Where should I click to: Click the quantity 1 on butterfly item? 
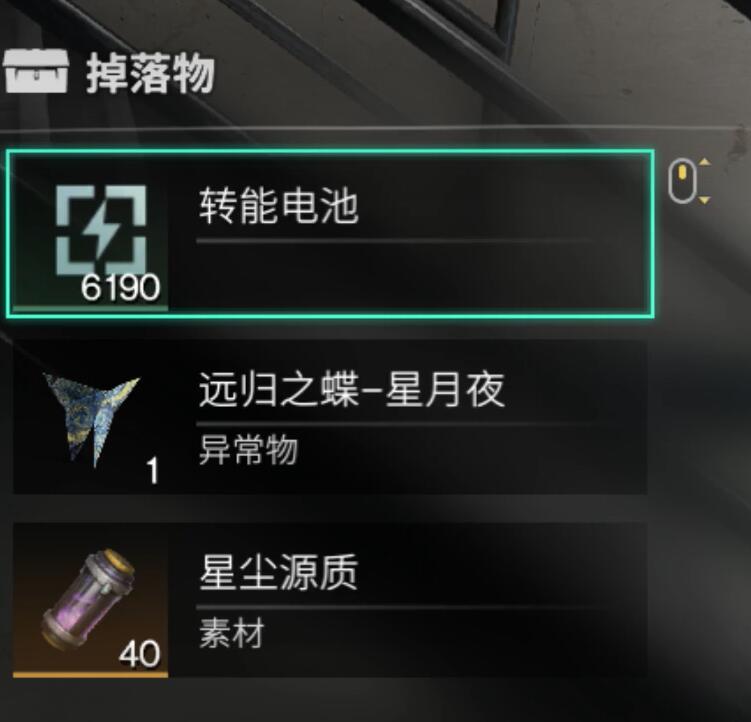[x=152, y=470]
